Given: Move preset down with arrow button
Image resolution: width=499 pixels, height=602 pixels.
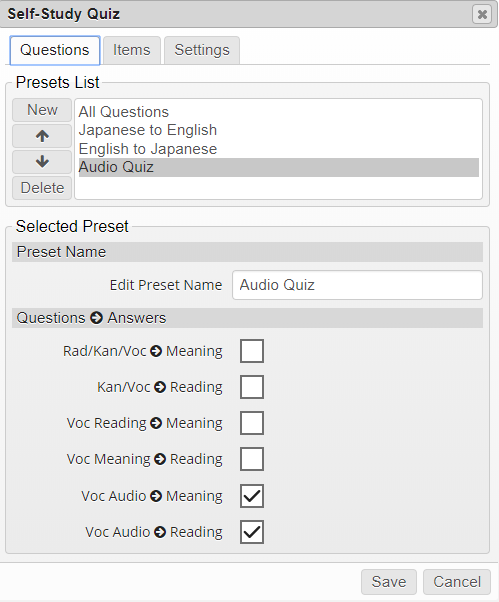Looking at the screenshot, I should point(42,162).
